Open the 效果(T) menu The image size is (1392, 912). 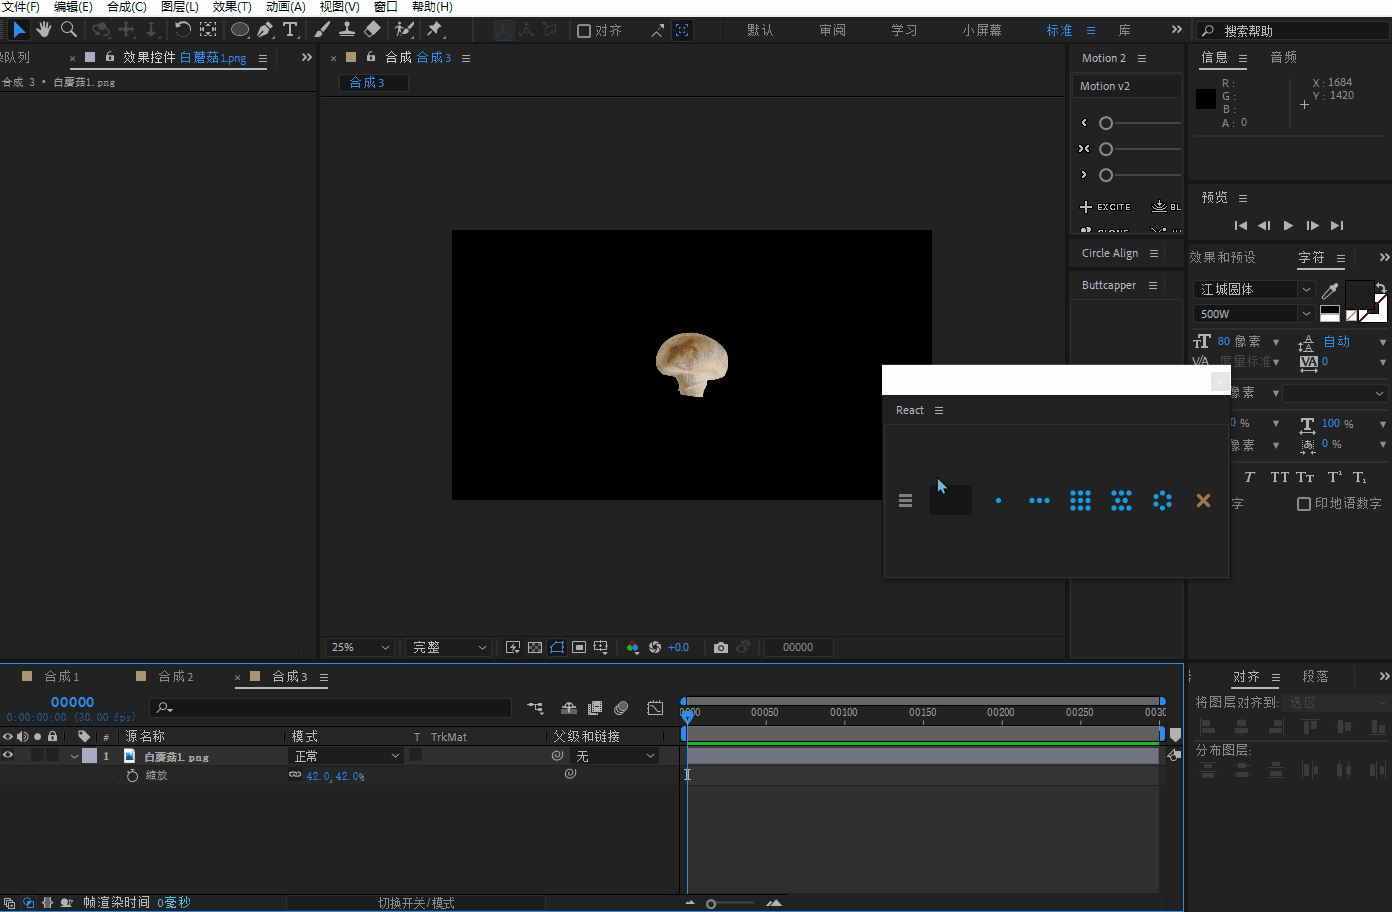coord(232,7)
